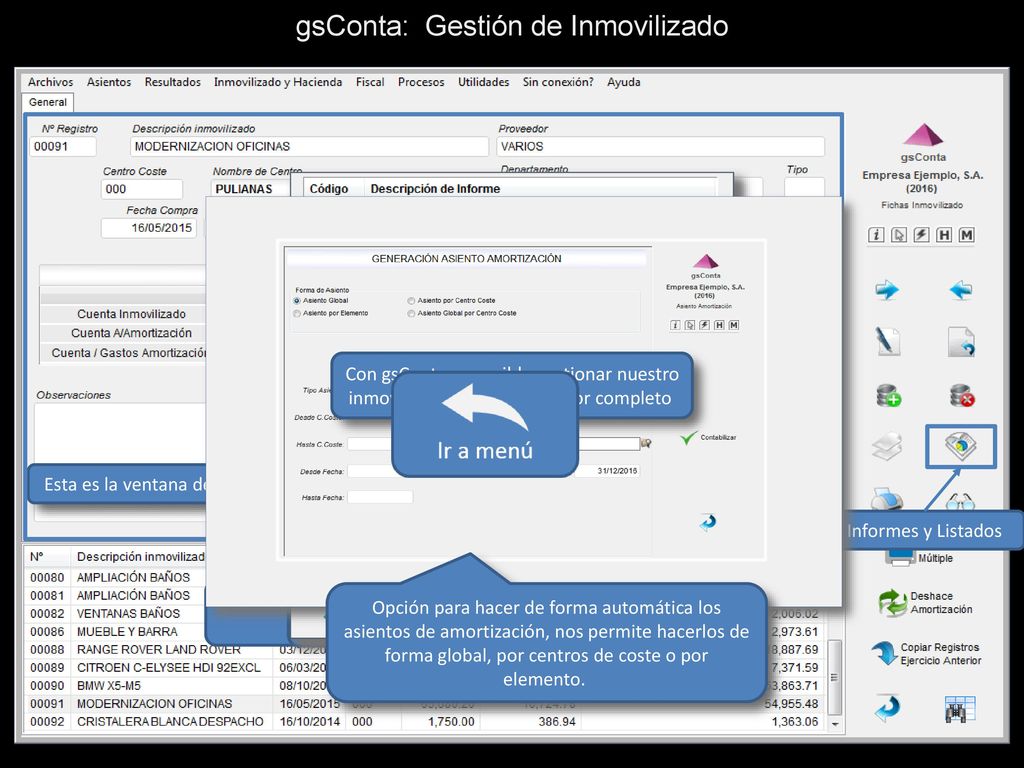Click the Hasta Fecha input in the amortization dialog

point(380,498)
